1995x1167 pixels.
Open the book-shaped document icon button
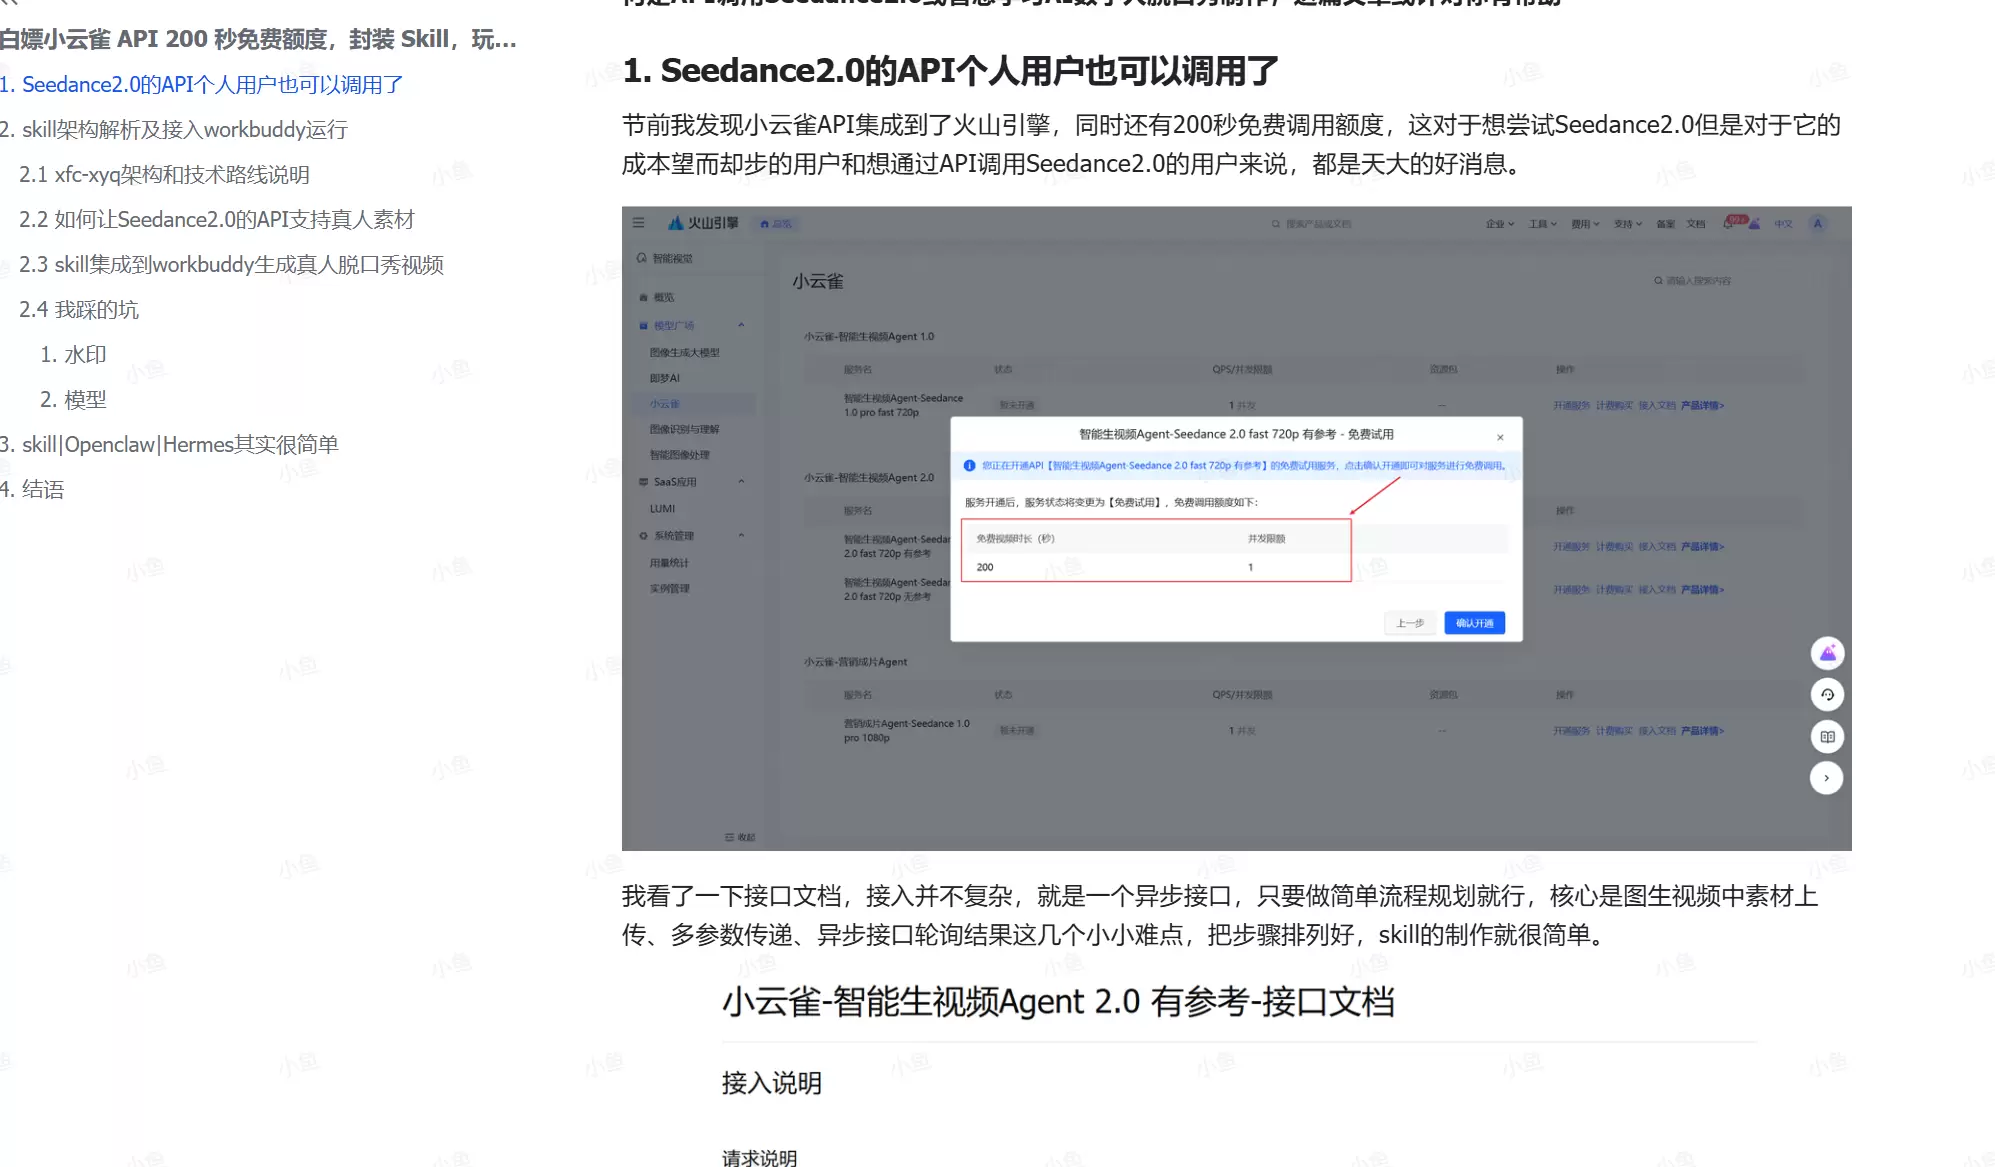point(1827,737)
